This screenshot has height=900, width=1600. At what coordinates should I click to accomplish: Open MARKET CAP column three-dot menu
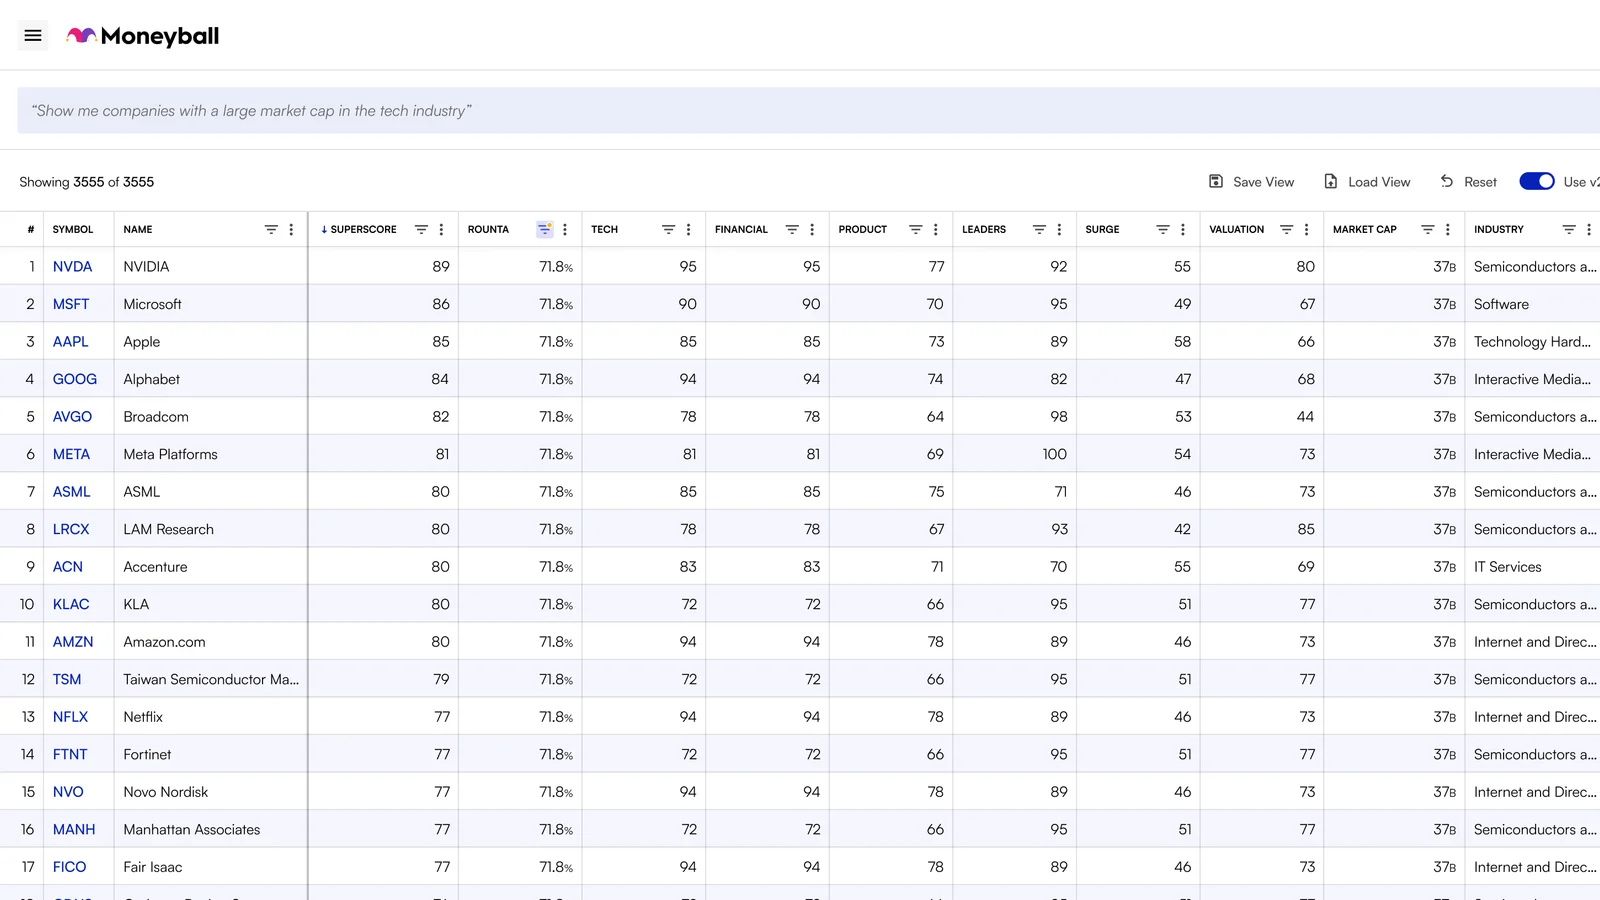click(1448, 230)
